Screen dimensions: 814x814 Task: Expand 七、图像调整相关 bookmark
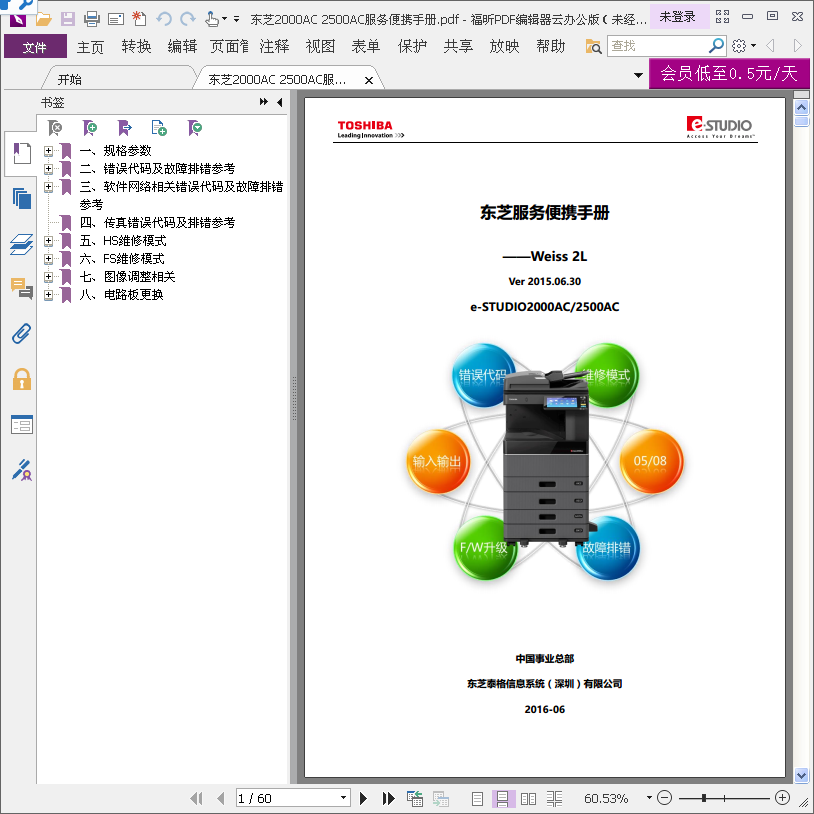48,277
